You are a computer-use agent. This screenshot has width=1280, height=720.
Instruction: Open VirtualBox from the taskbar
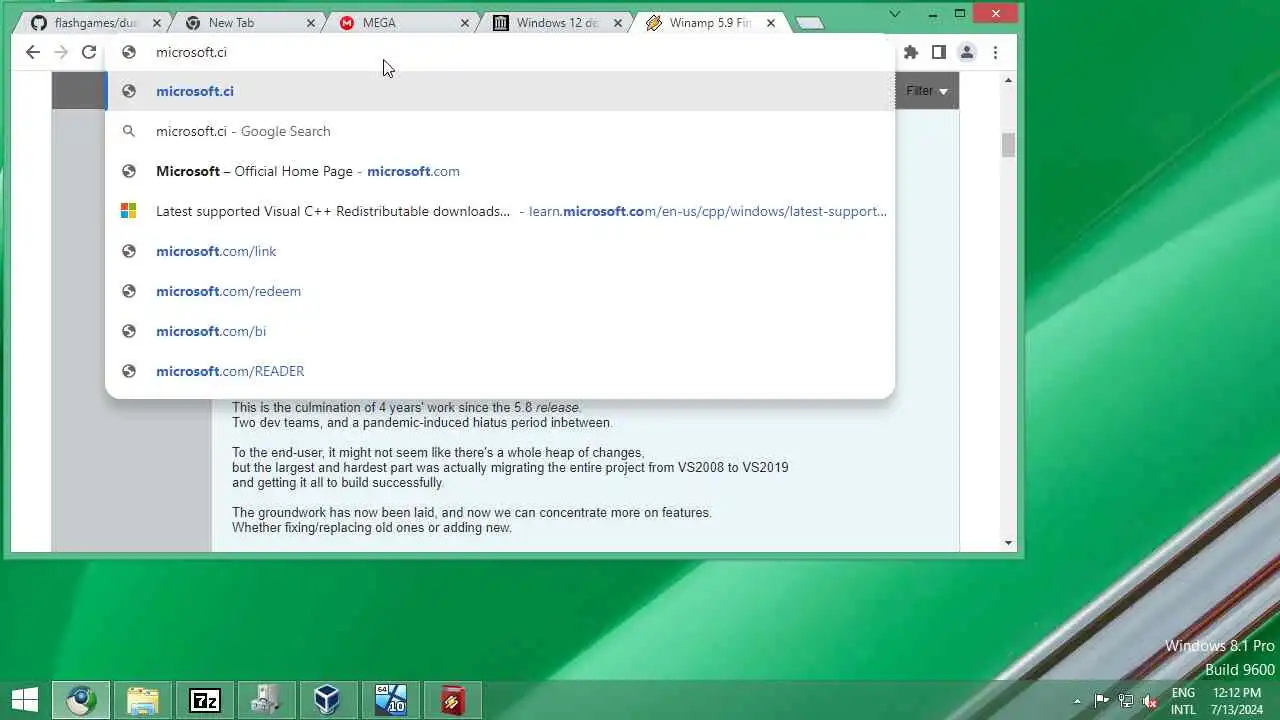click(x=328, y=700)
